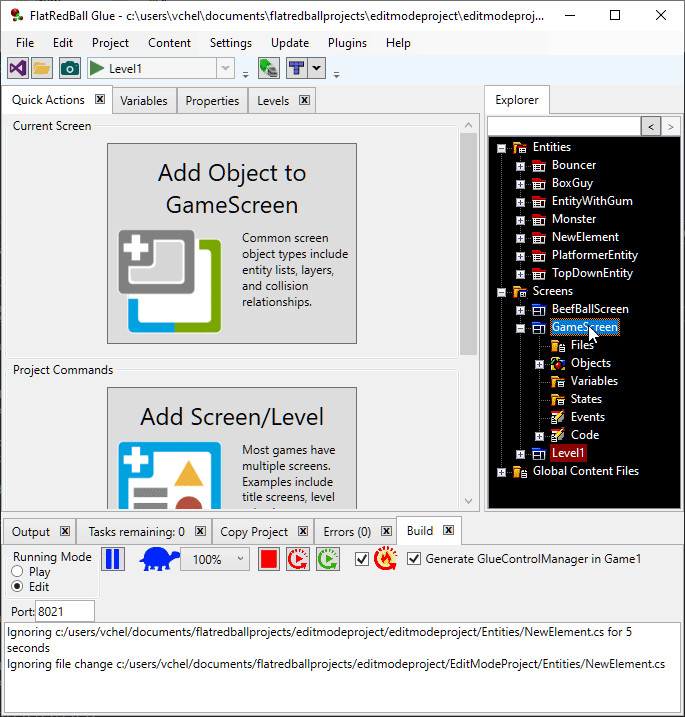Click the green restart screen icon

click(327, 559)
